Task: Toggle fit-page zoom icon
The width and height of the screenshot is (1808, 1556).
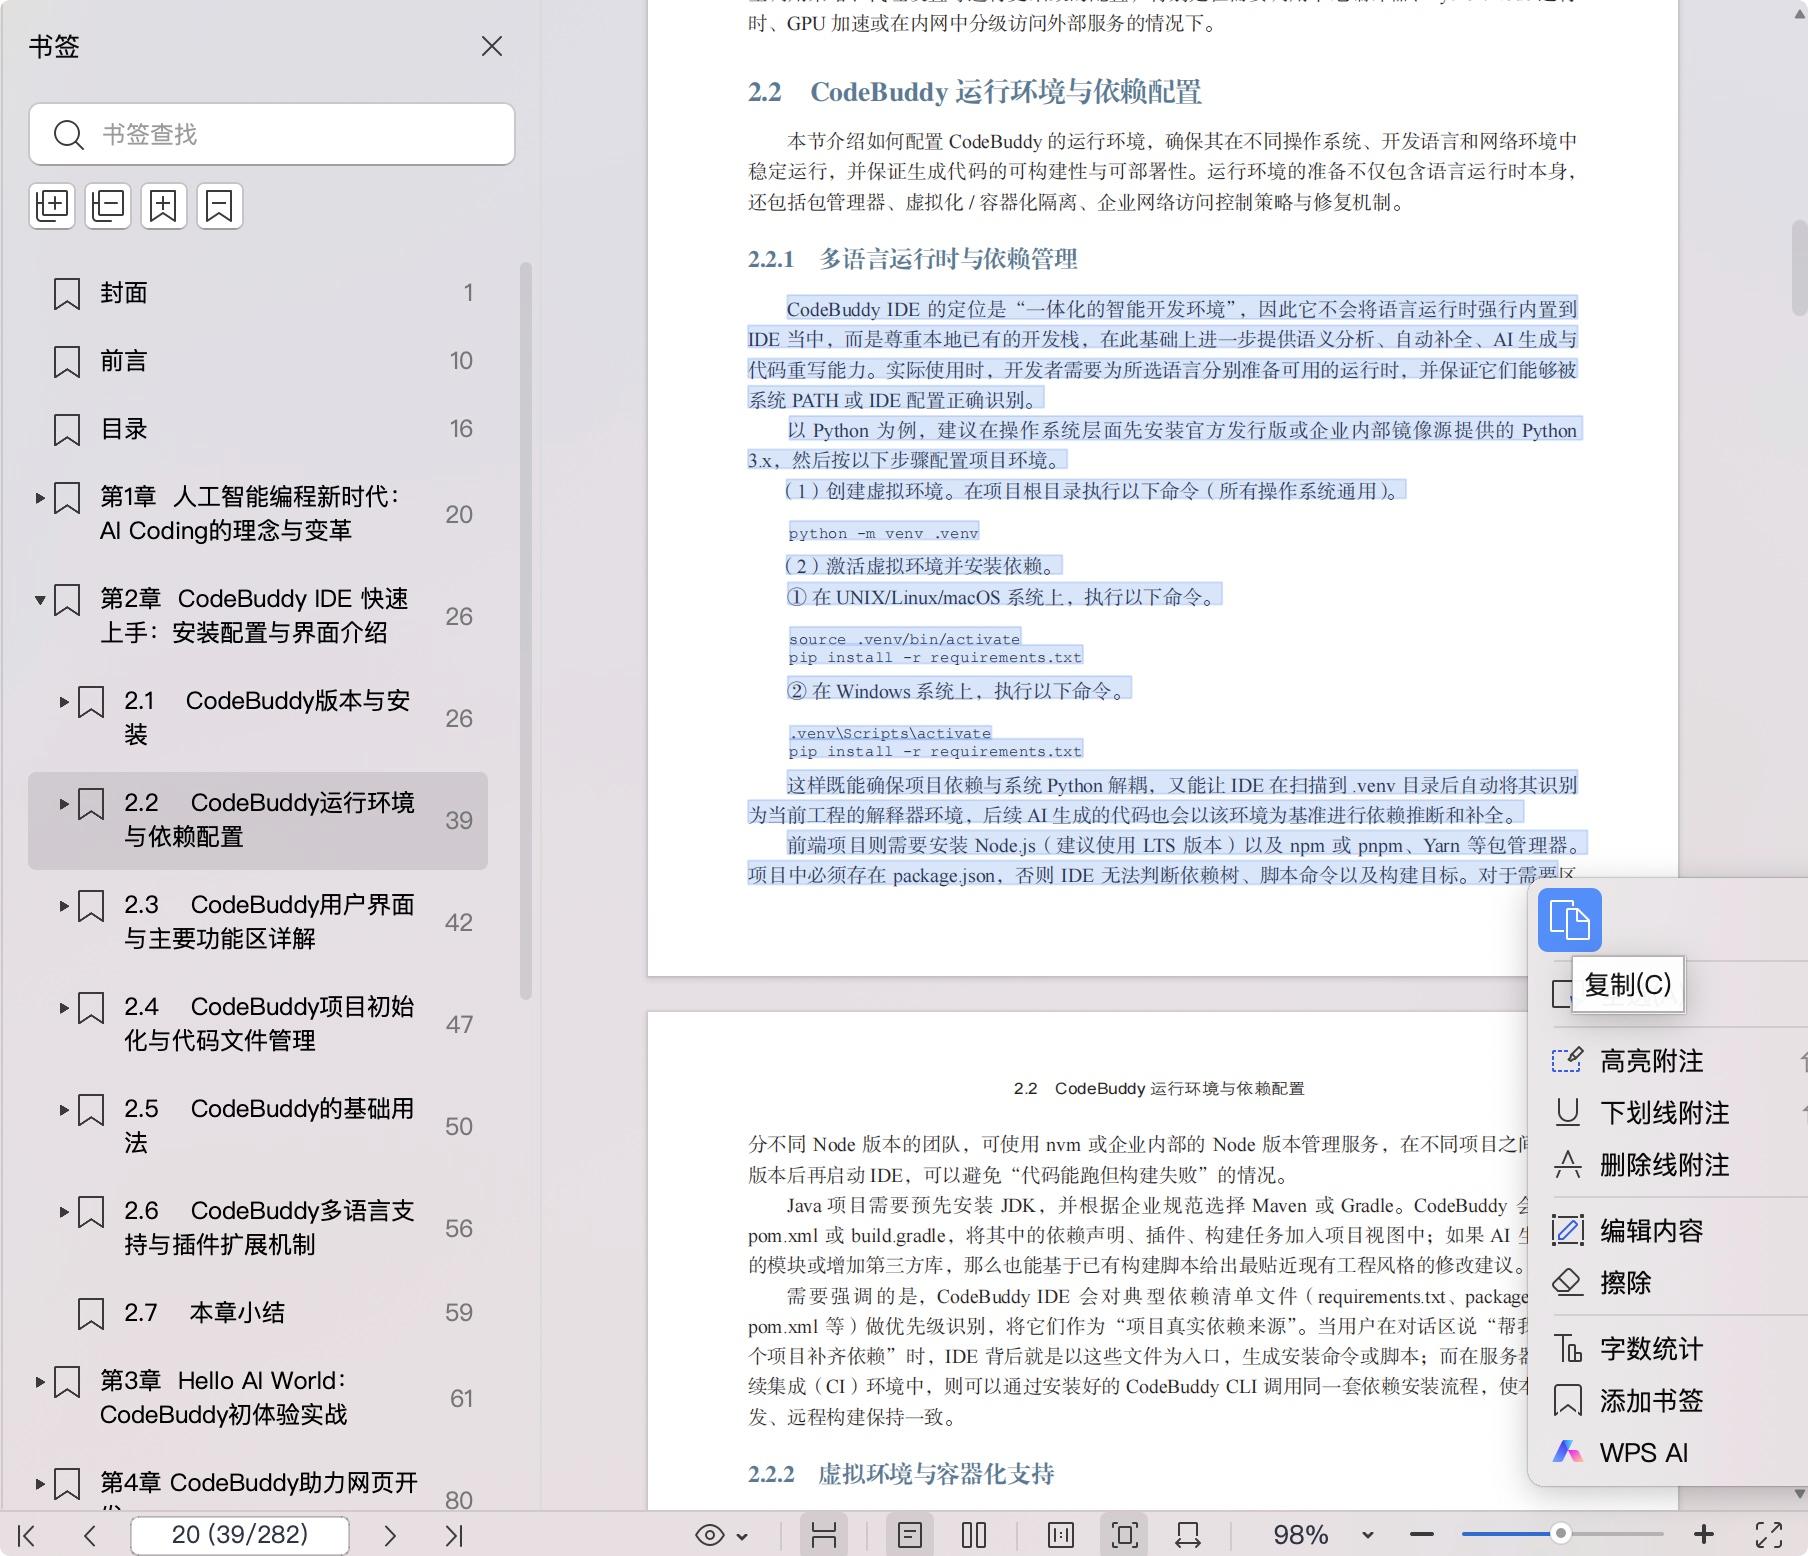Action: tap(1125, 1535)
